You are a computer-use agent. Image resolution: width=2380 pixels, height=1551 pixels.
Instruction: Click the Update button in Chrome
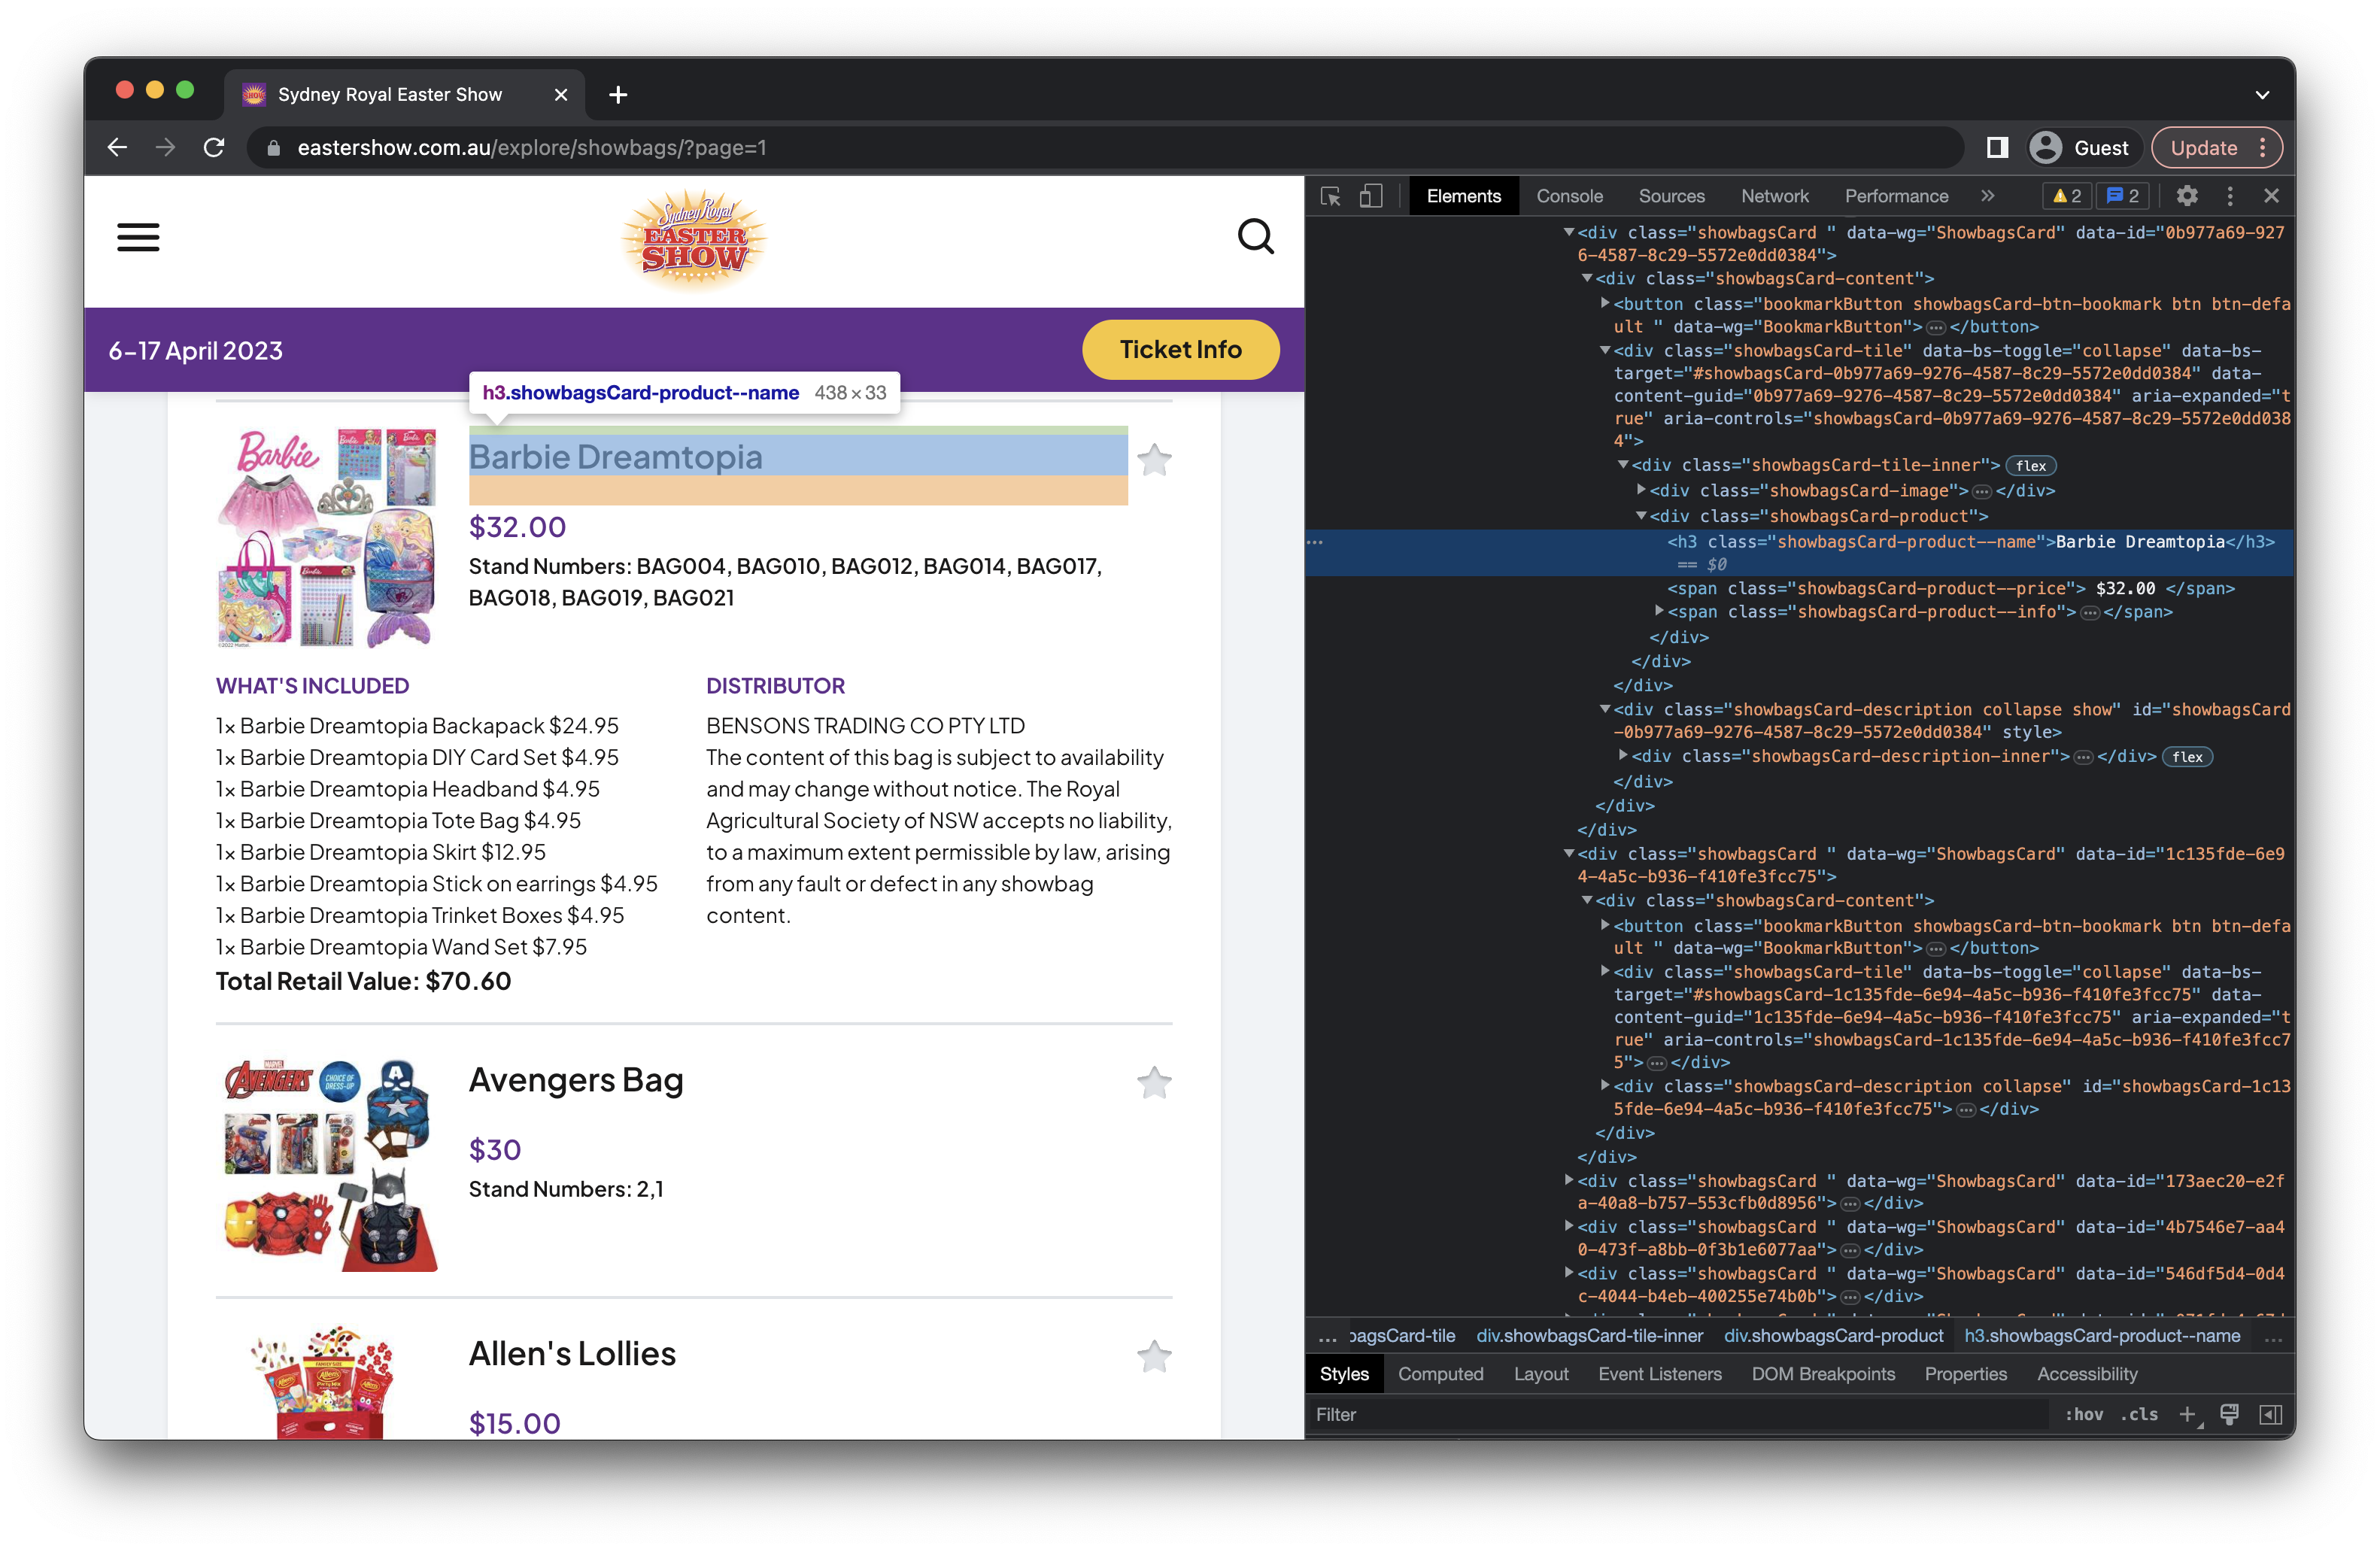2203,148
